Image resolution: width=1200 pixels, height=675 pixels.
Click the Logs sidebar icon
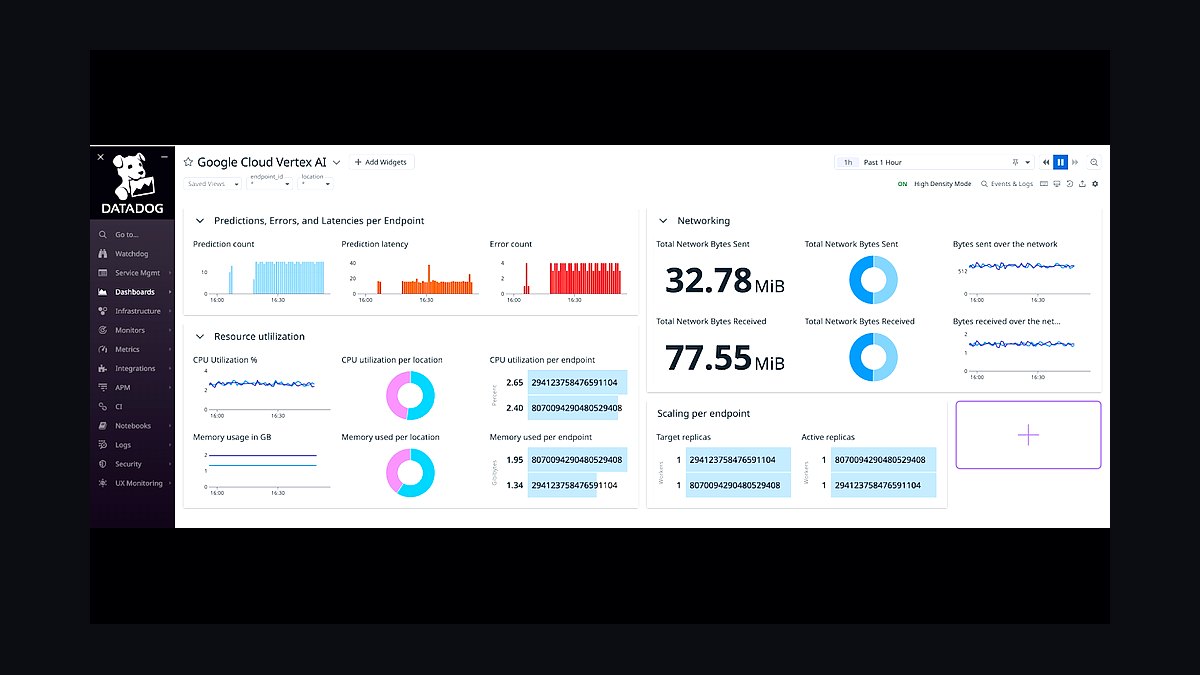pyautogui.click(x=104, y=444)
